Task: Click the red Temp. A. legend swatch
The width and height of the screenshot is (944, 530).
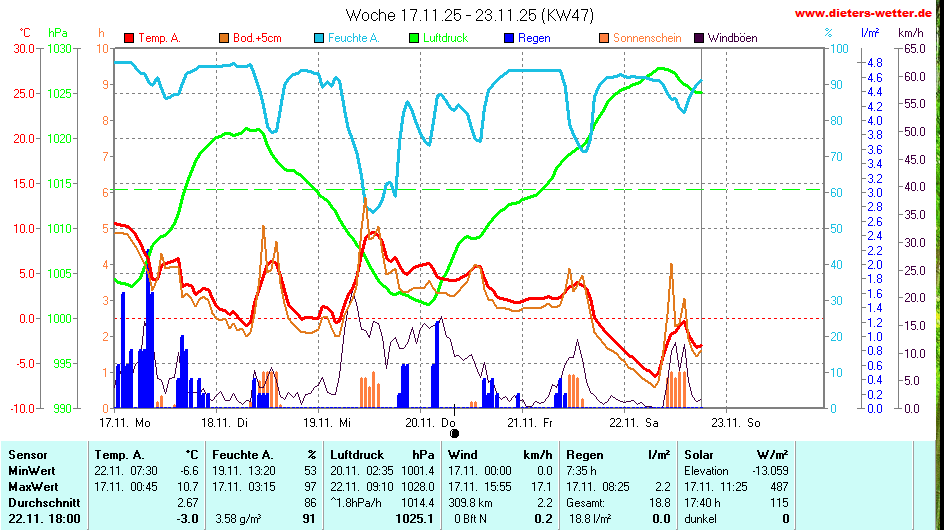Action: [129, 38]
